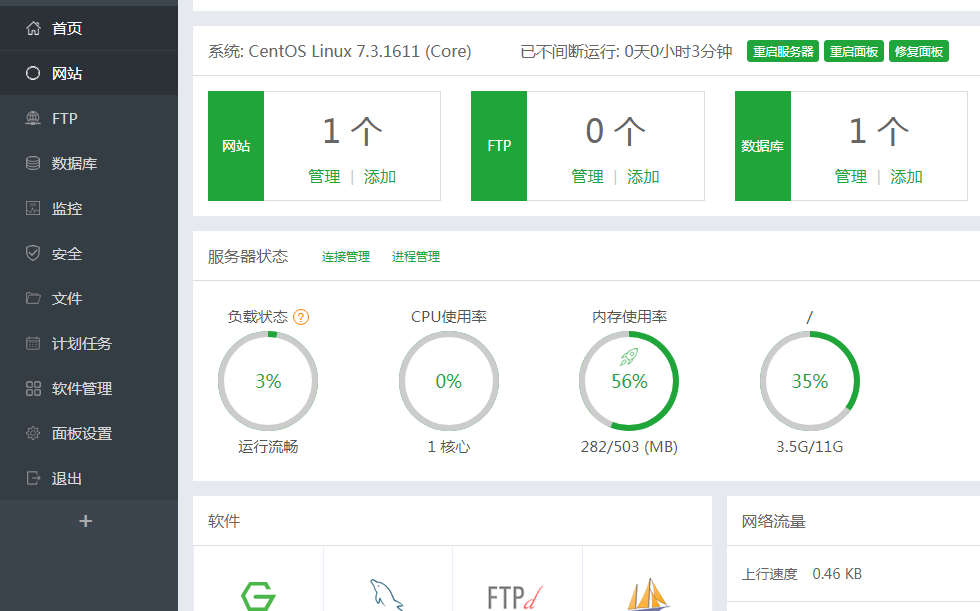980x611 pixels.
Task: Click the FTPd software logo
Action: pos(515,597)
